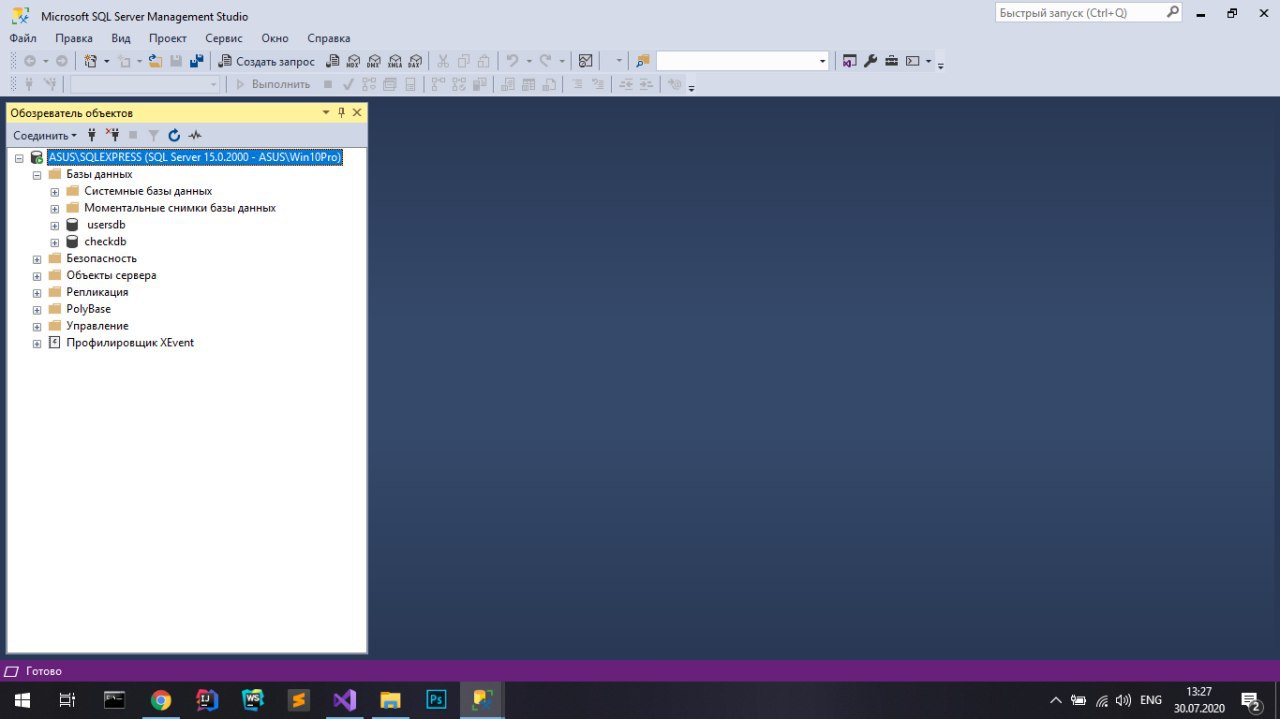Refresh the Object Explorer tree
The height and width of the screenshot is (719, 1280).
point(174,135)
